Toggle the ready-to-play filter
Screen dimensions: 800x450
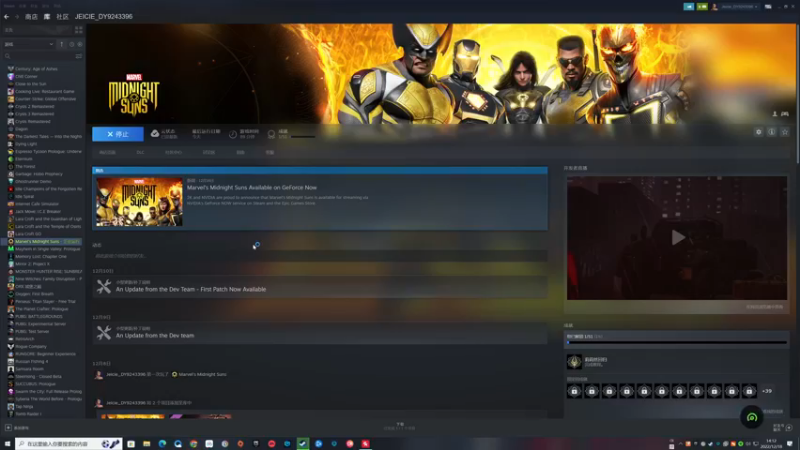pyautogui.click(x=80, y=44)
